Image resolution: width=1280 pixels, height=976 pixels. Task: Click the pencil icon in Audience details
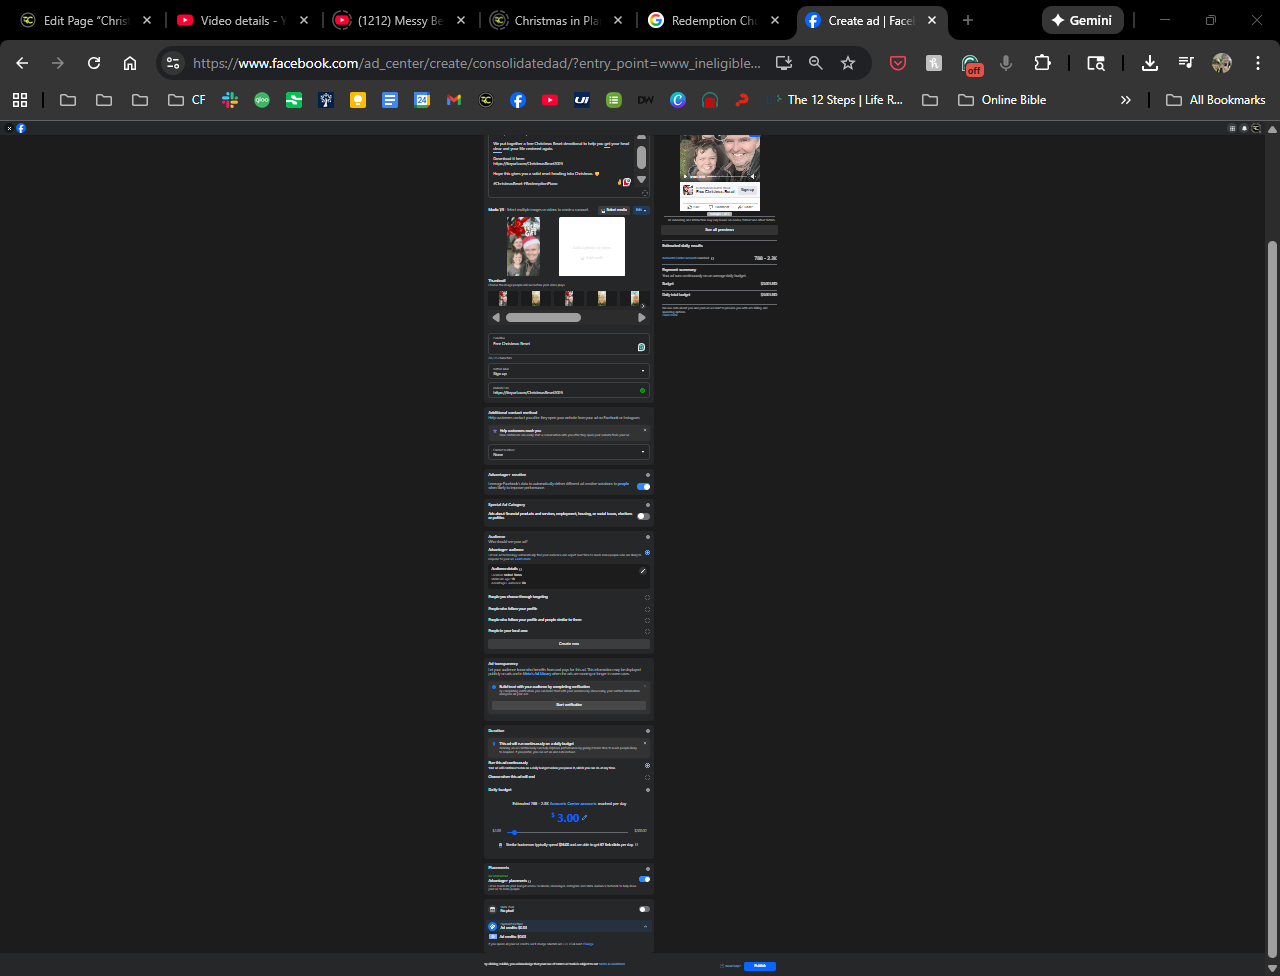(643, 571)
